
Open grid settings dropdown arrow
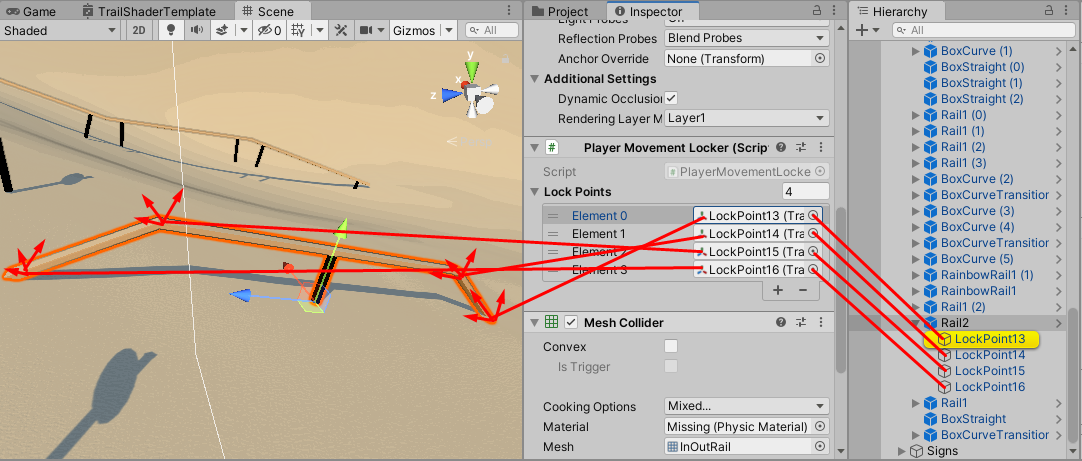319,30
